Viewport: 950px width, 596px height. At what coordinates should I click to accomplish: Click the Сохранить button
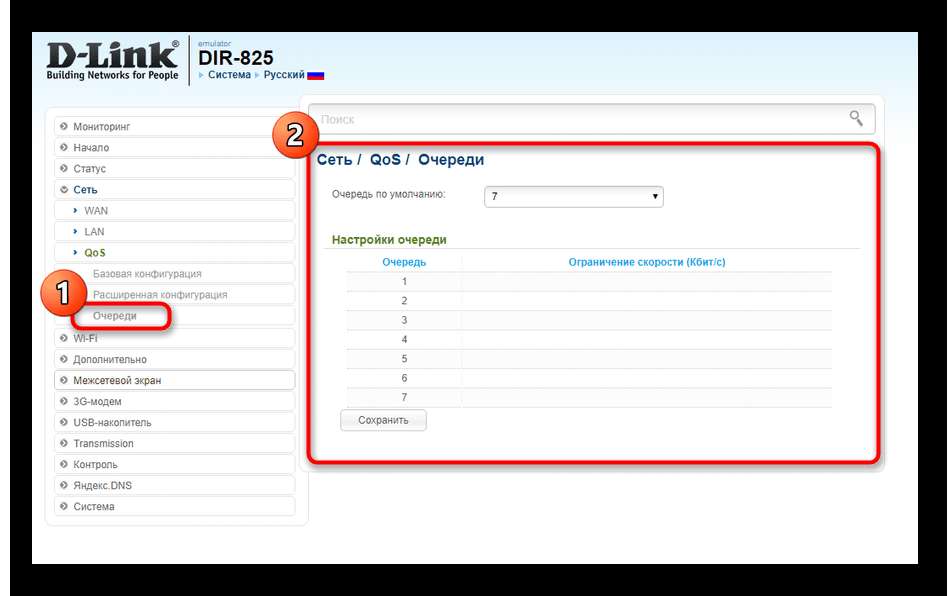383,420
